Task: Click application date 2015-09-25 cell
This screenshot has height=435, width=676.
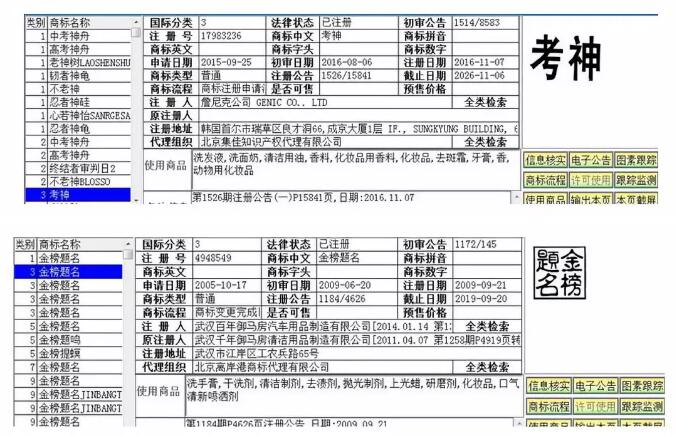Action: (x=232, y=62)
